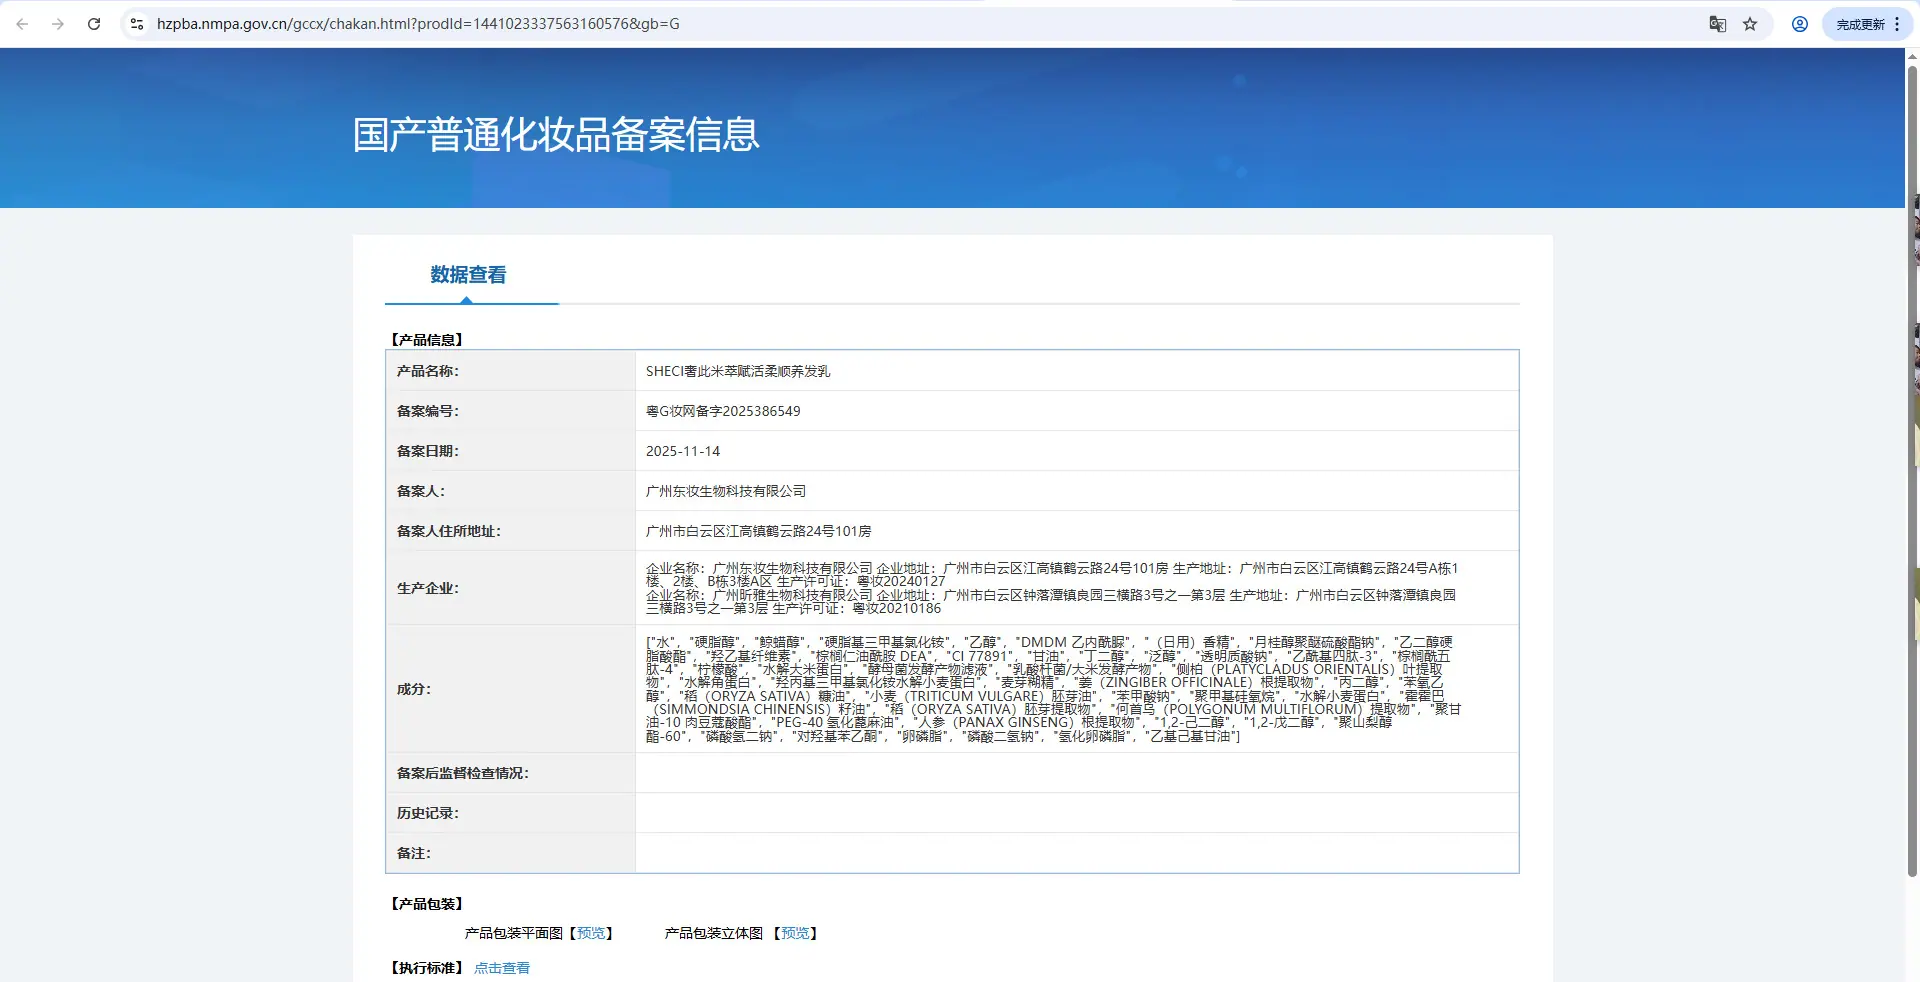1920x982 pixels.
Task: Preview the 产品包装立体图 image
Action: point(795,933)
